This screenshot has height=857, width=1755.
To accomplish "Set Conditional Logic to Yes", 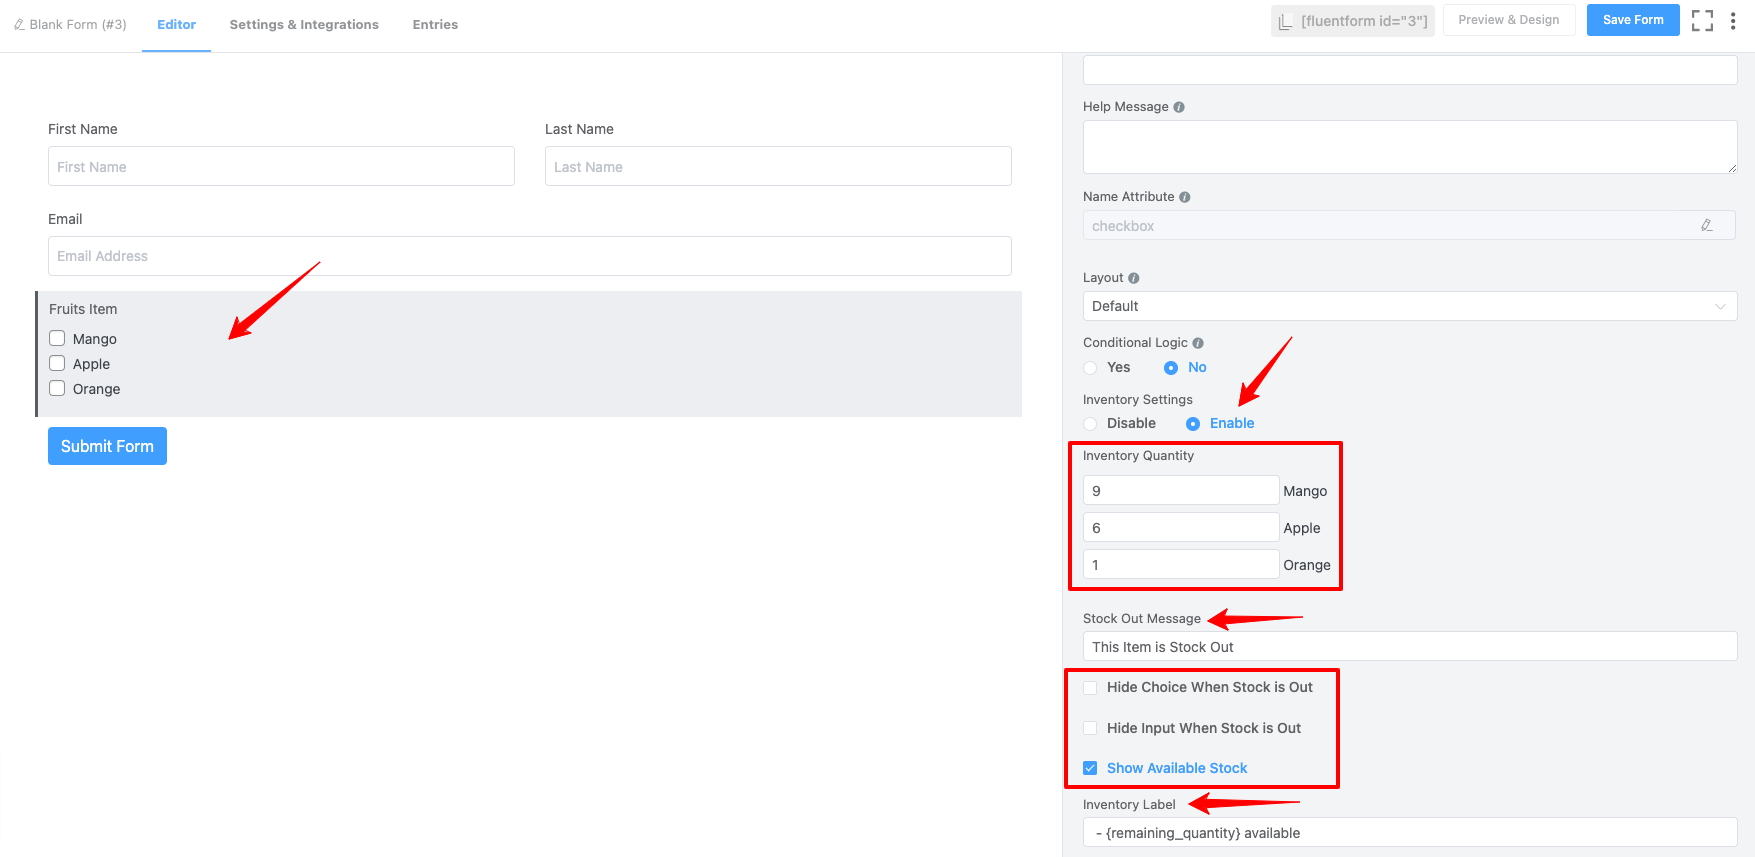I will [1091, 368].
